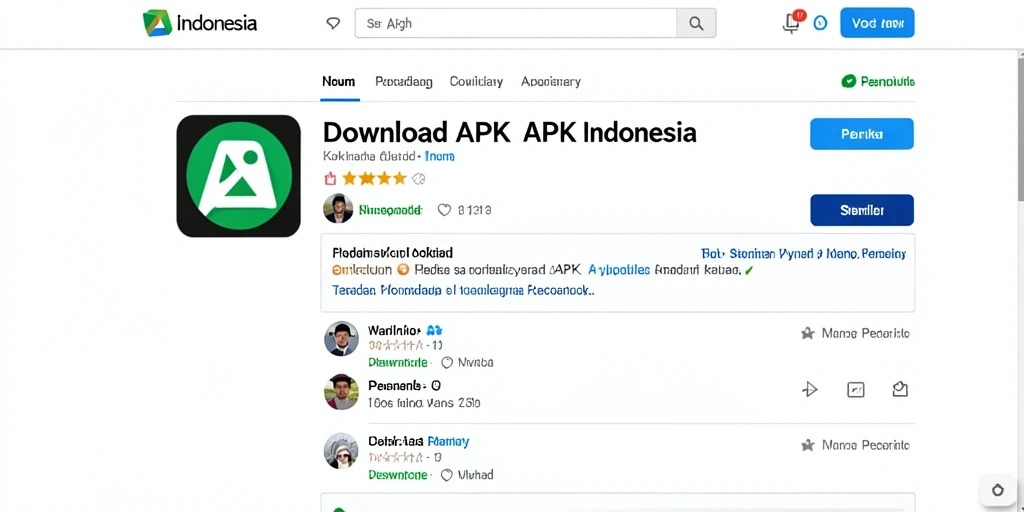This screenshot has width=1024, height=512.
Task: Click the avatar of reviewer 'Delsinlas'
Action: pos(341,451)
